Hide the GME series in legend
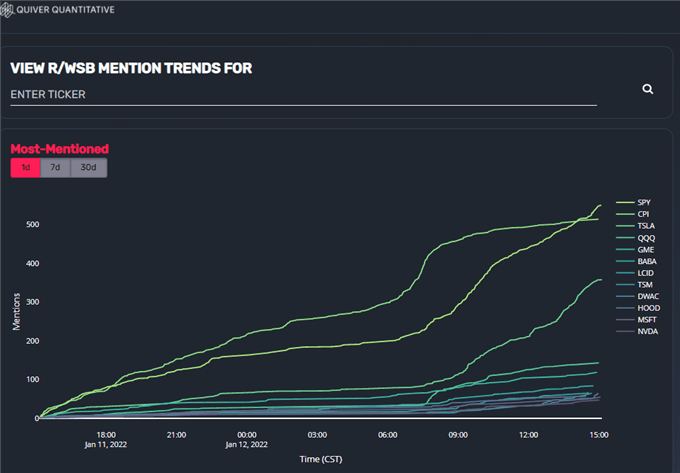The width and height of the screenshot is (680, 473). (635, 250)
